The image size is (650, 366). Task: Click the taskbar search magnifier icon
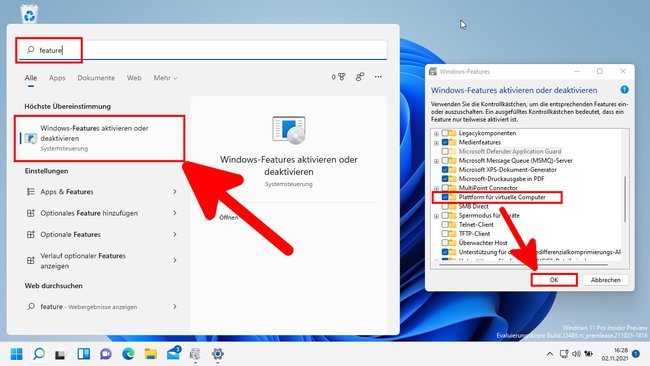point(39,354)
